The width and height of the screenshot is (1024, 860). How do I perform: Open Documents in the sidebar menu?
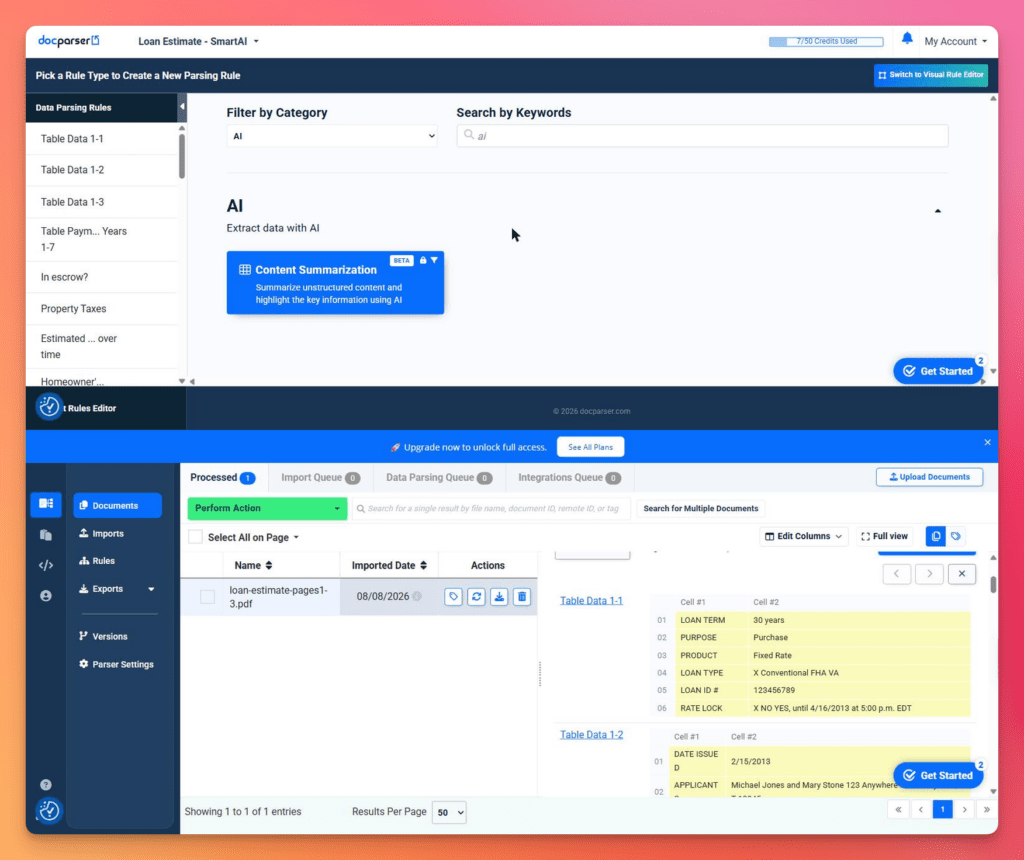[x=118, y=505]
